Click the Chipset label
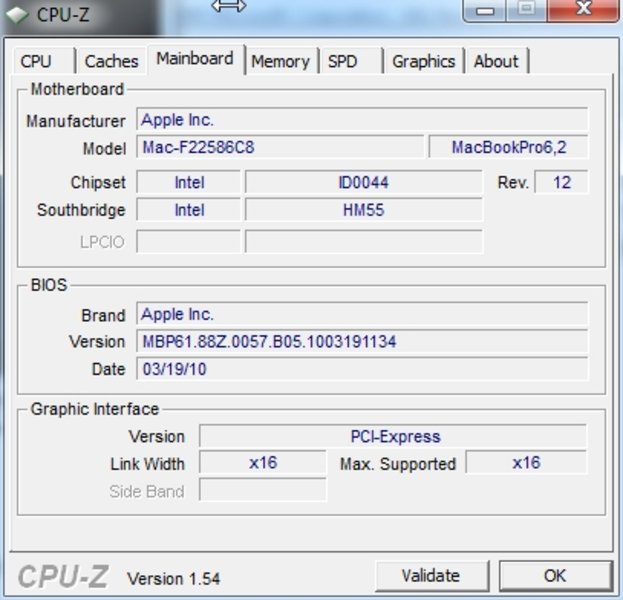The width and height of the screenshot is (623, 600). pos(98,183)
